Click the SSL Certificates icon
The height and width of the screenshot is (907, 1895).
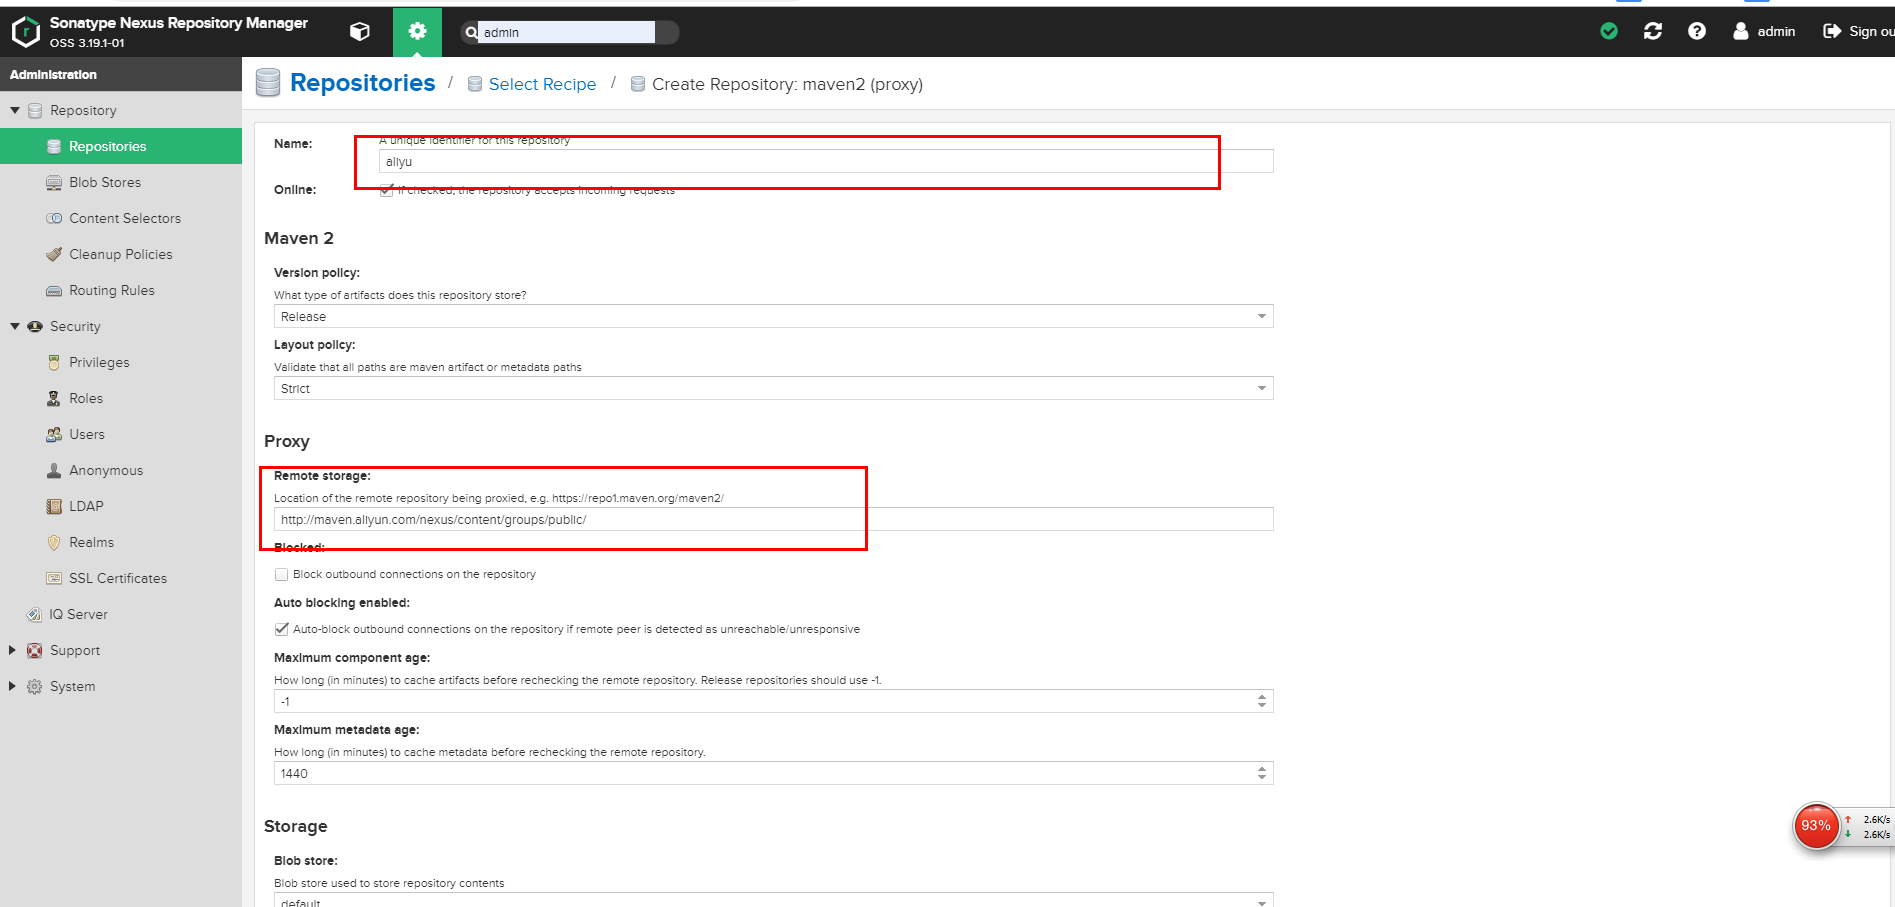(54, 578)
